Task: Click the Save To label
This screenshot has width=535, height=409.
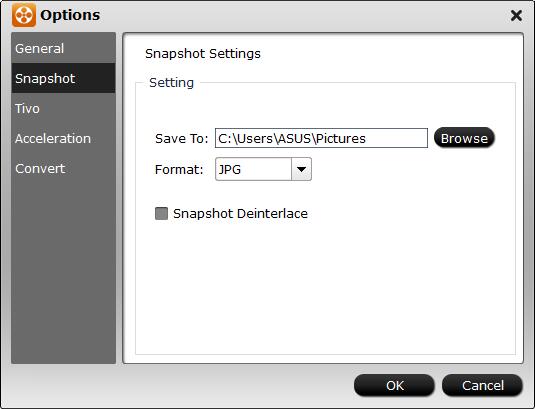Action: 182,138
